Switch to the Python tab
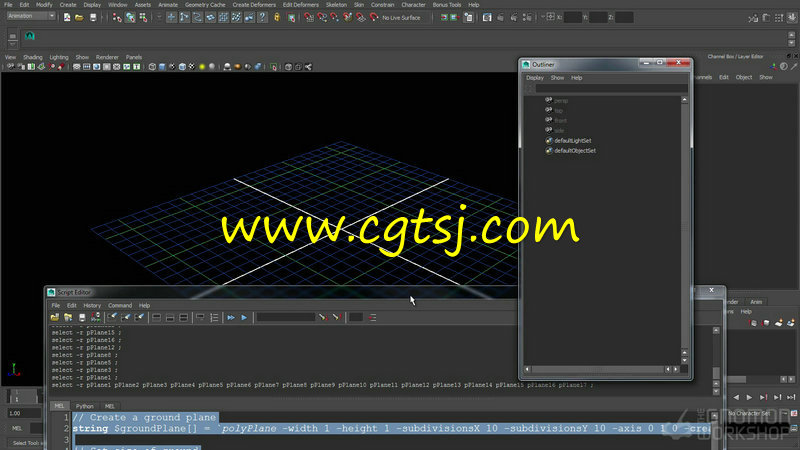The image size is (800, 450). [x=85, y=406]
